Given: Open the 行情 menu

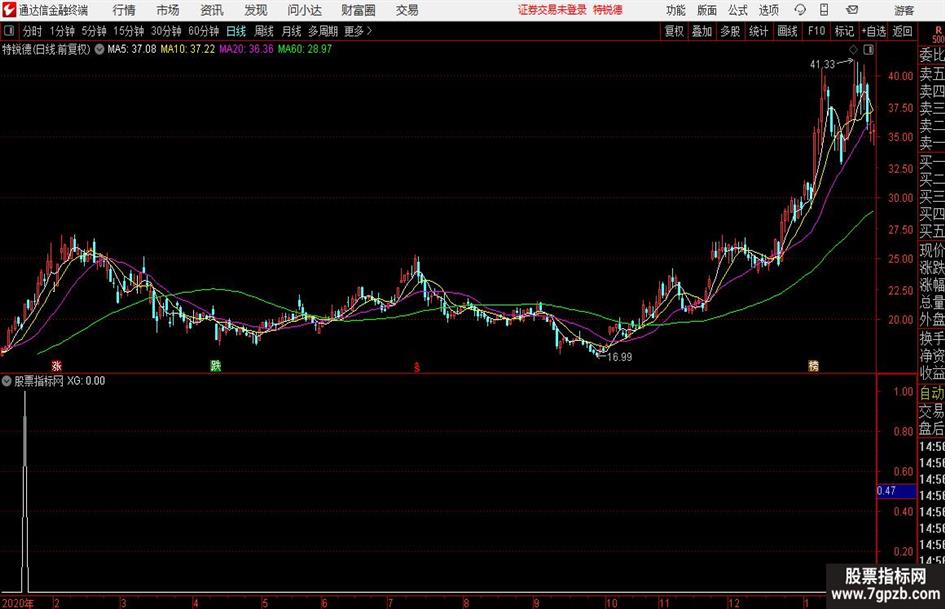Looking at the screenshot, I should pos(124,10).
